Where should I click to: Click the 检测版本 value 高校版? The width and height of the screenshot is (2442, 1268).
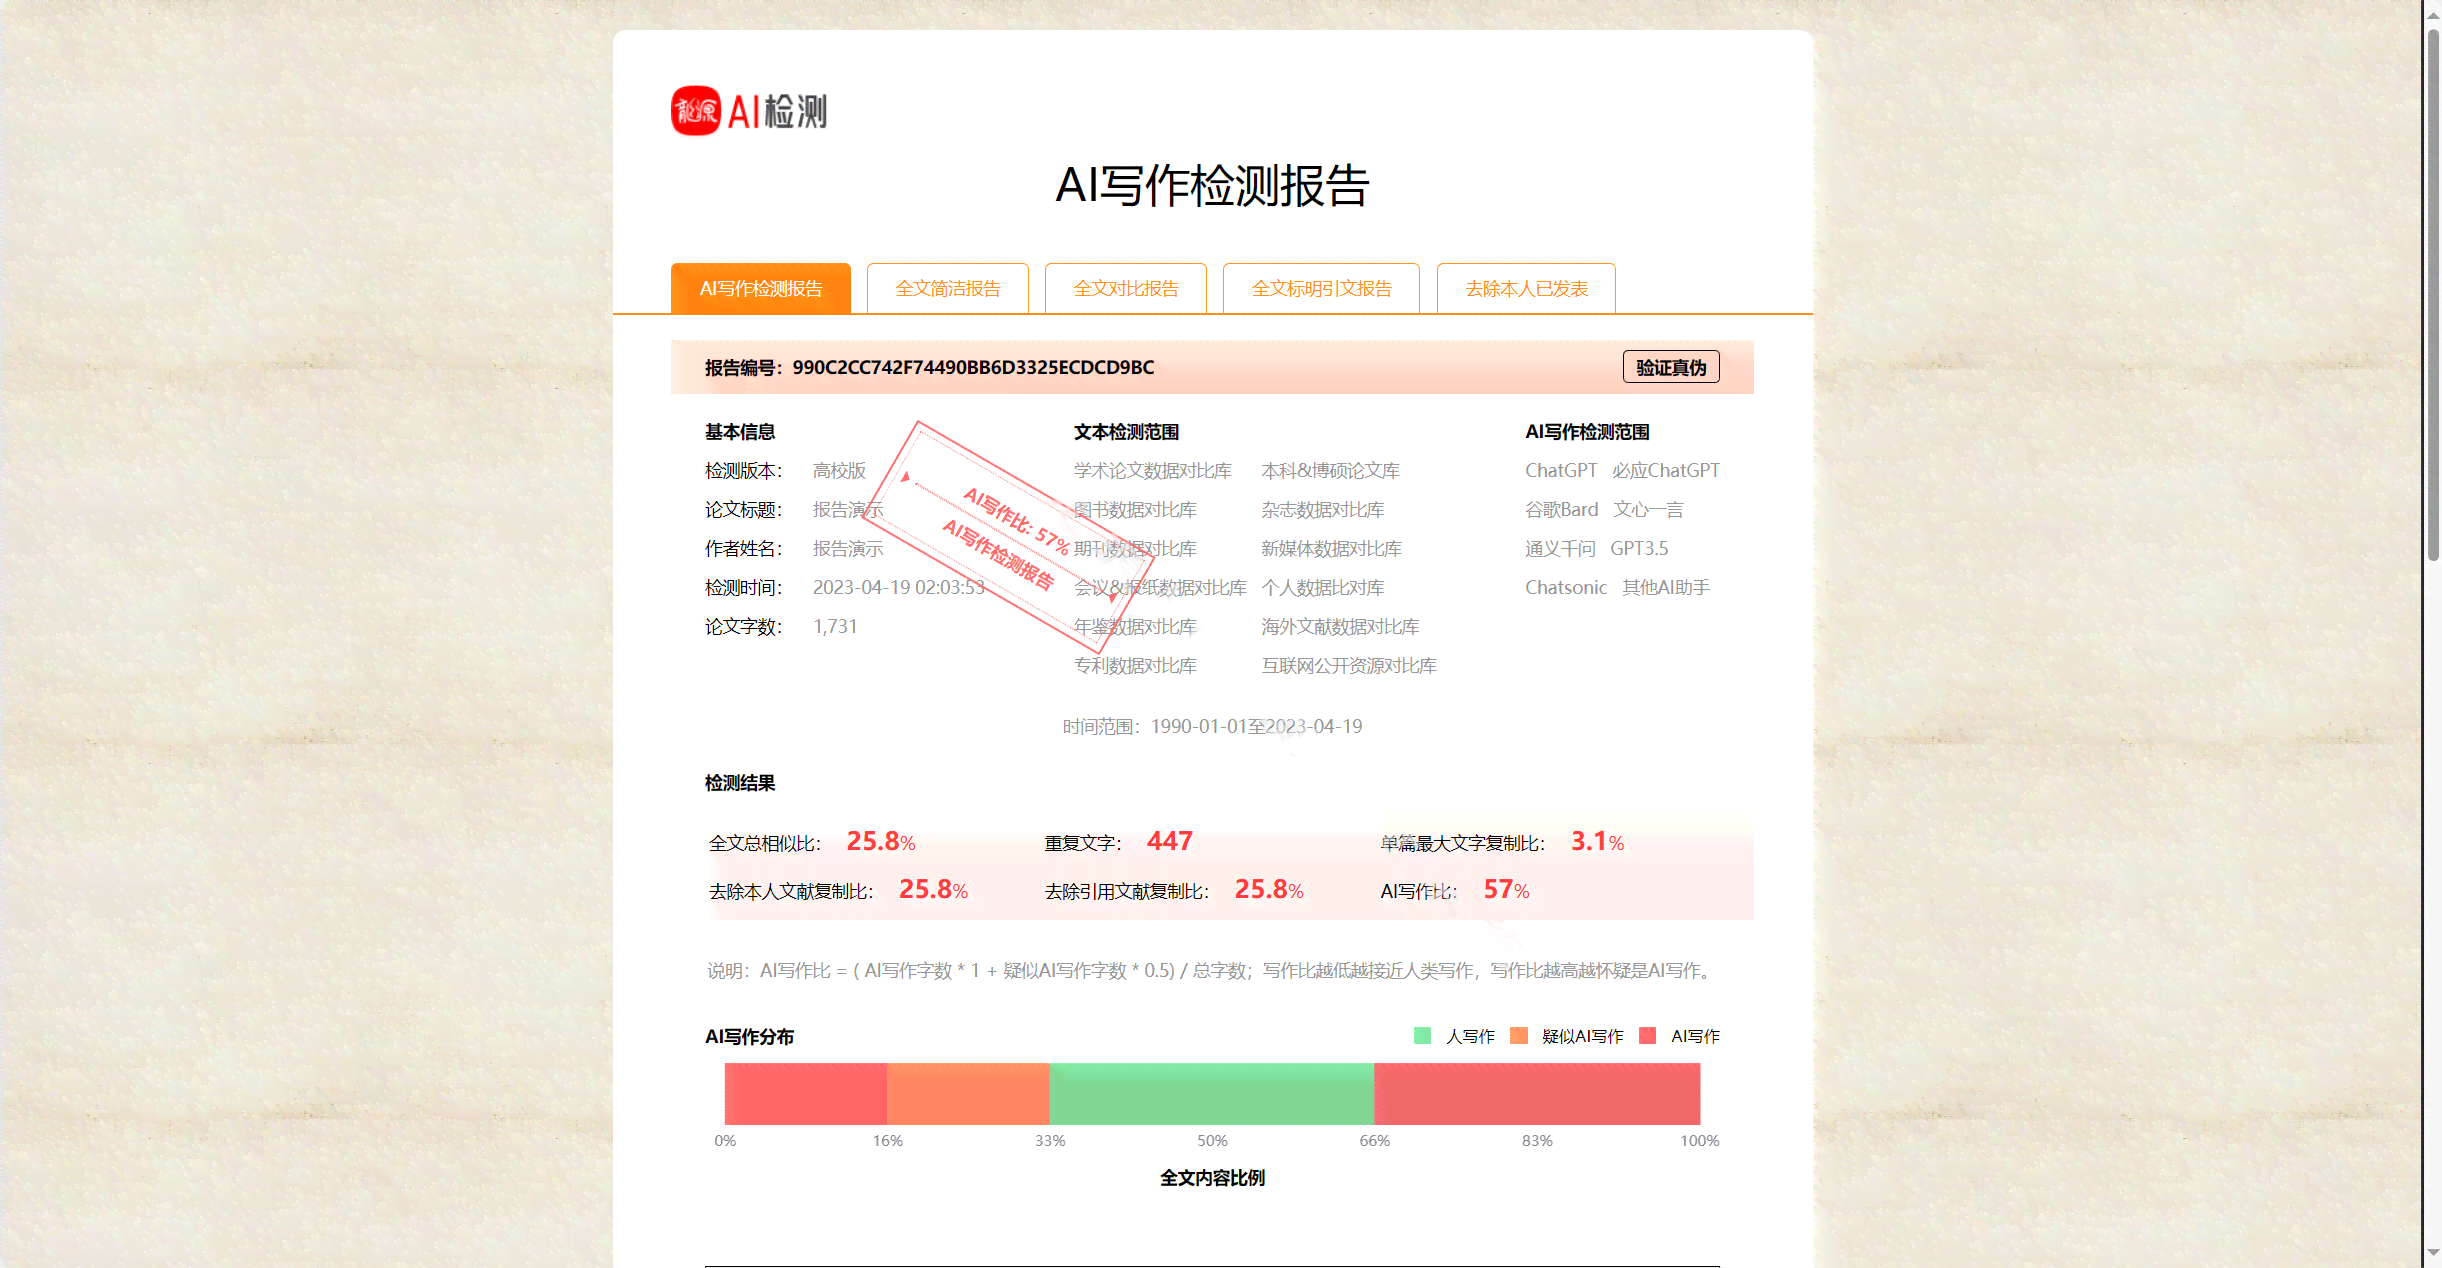(x=839, y=471)
